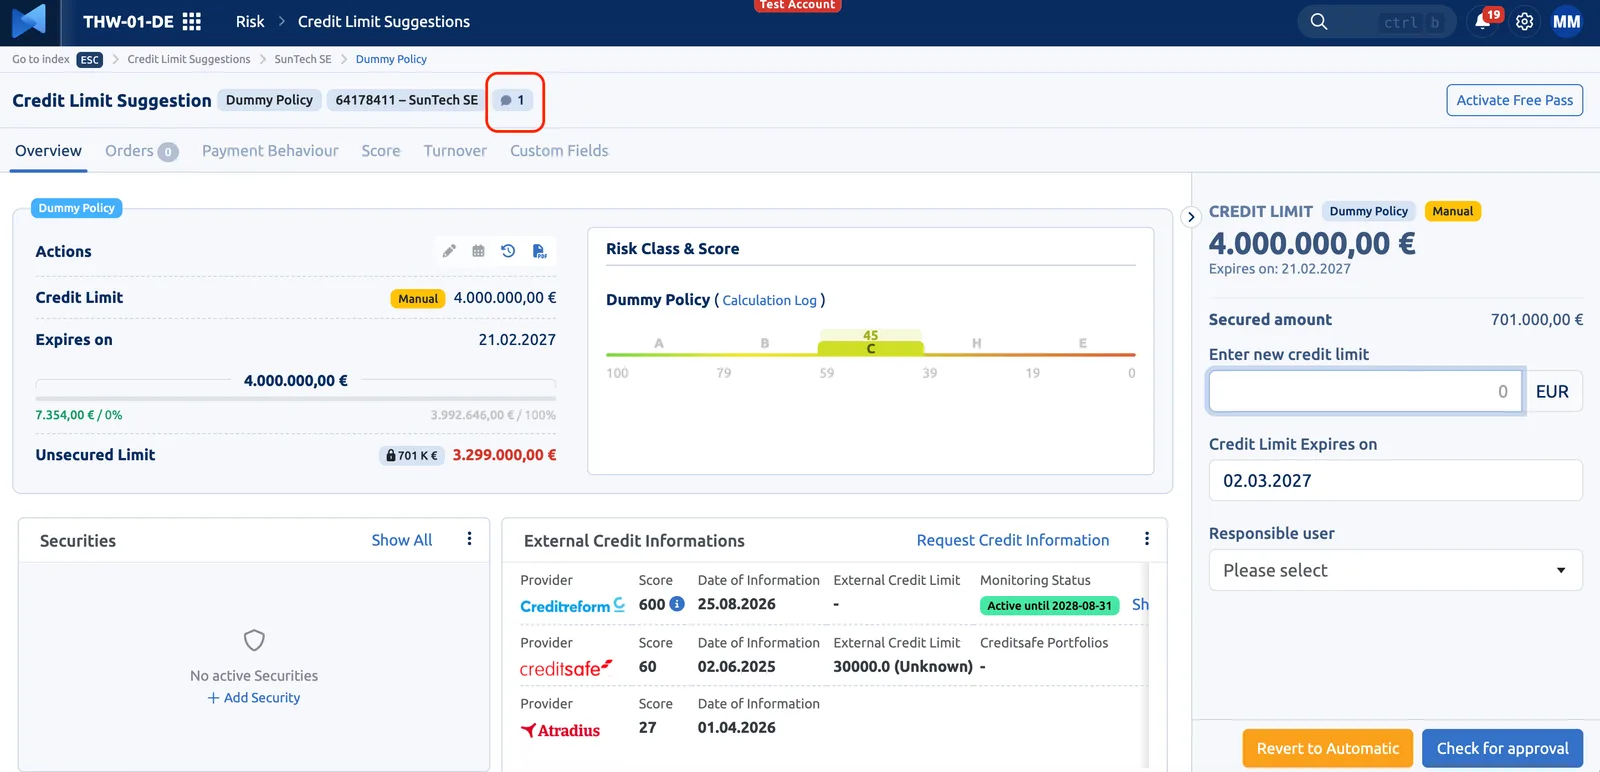Click the C risk class marker on scale
1600x772 pixels.
click(x=871, y=349)
